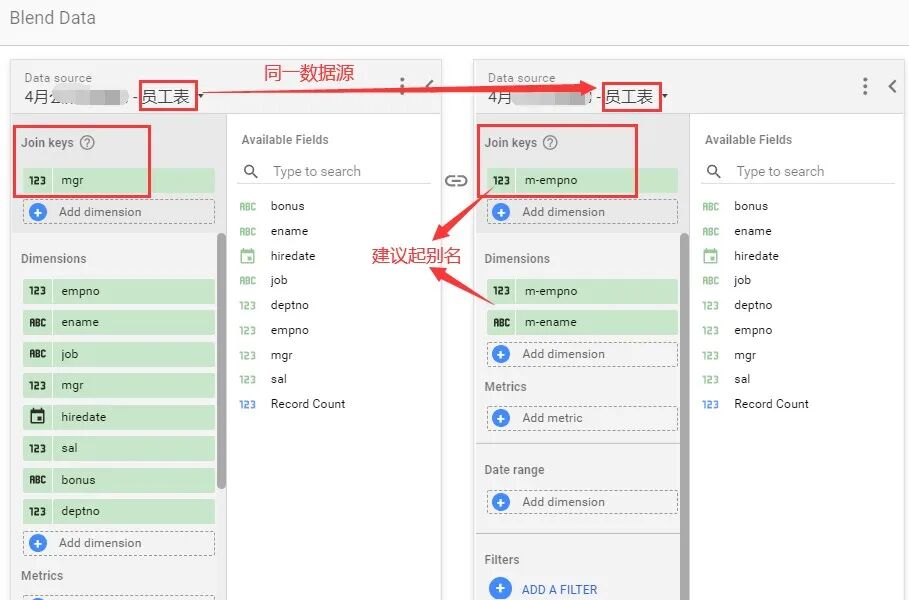The height and width of the screenshot is (600, 909).
Task: Pick ename from right Available Fields
Action: coord(752,231)
